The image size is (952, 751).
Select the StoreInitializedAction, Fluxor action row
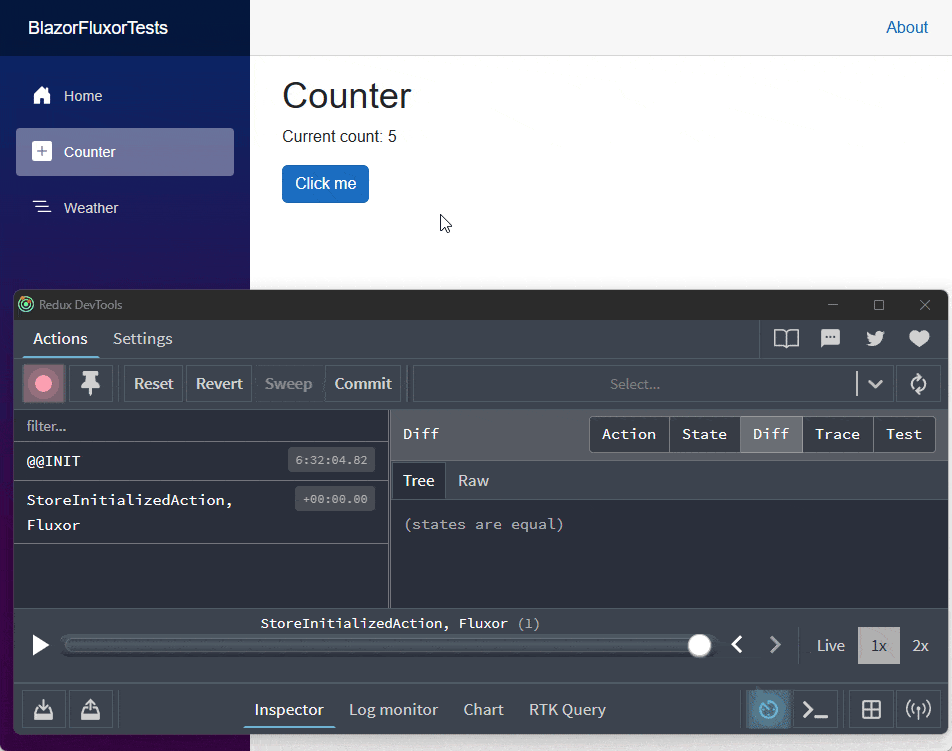201,512
